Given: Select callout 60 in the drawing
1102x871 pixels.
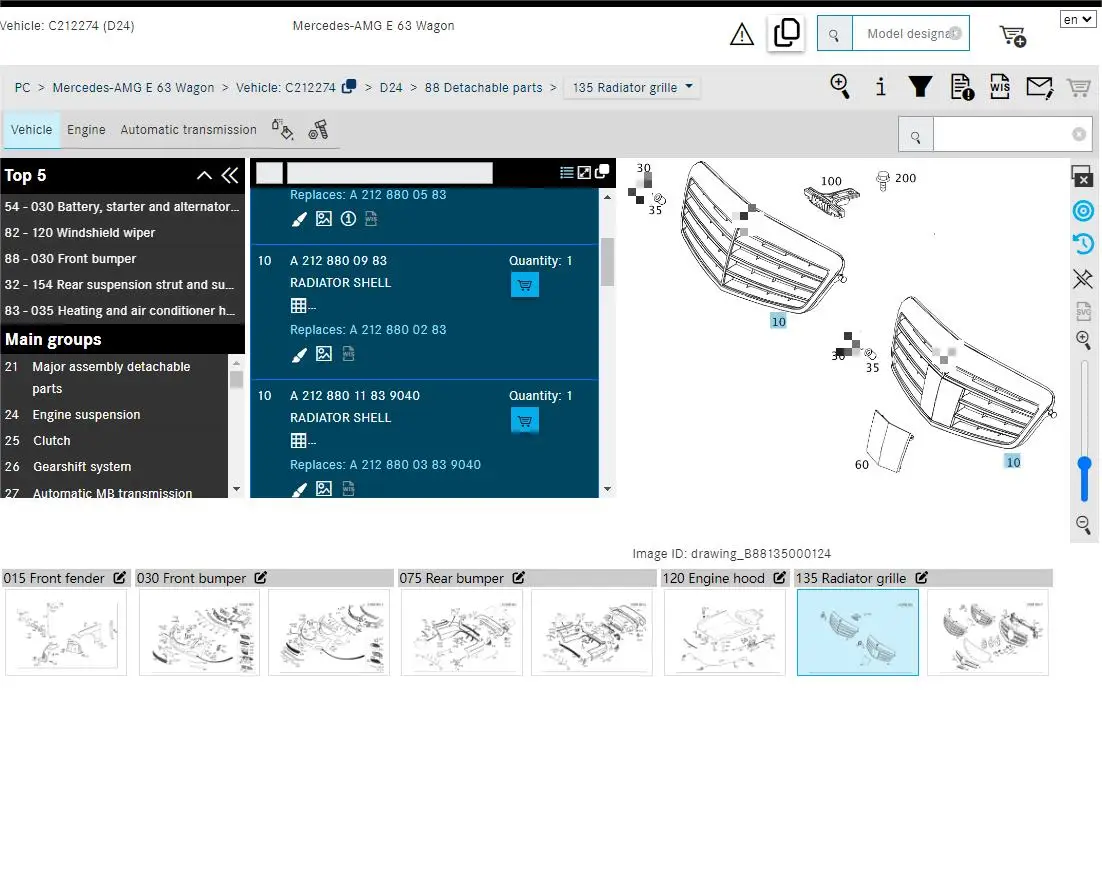Looking at the screenshot, I should 862,465.
